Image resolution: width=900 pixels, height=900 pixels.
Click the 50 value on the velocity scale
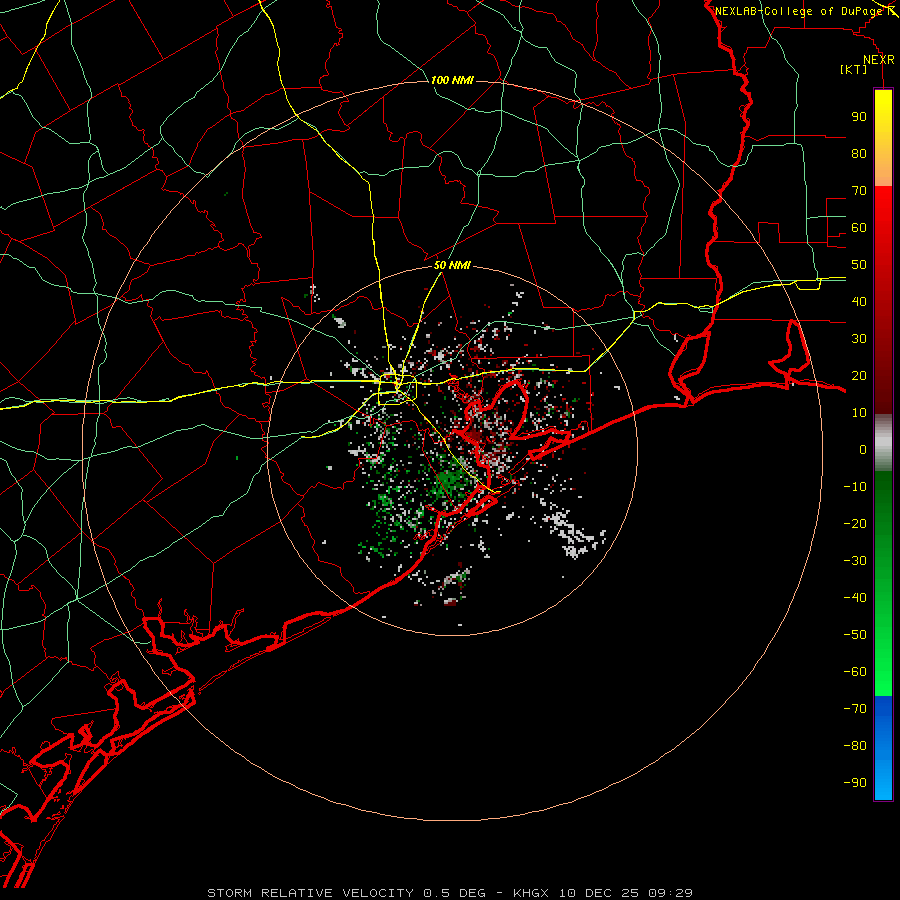click(859, 265)
